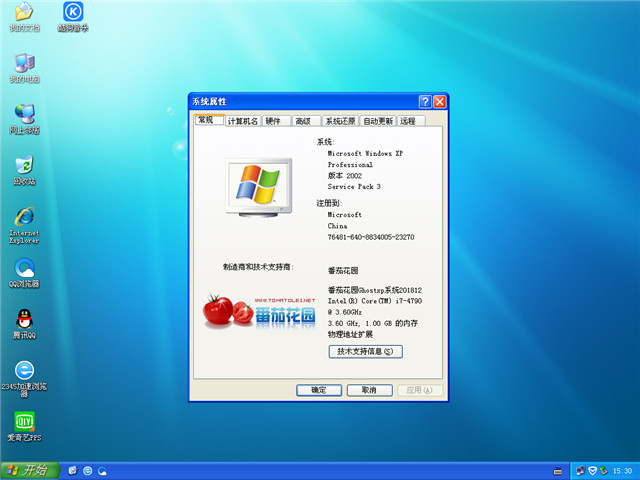The height and width of the screenshot is (480, 640).
Task: Switch to the 常规 tab
Action: tap(208, 120)
